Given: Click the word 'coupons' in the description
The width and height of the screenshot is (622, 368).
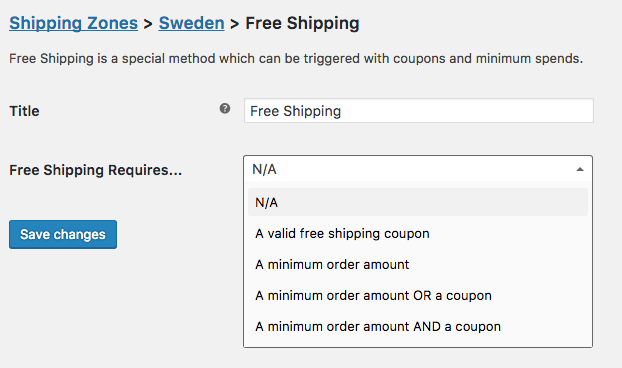Looking at the screenshot, I should coord(419,59).
